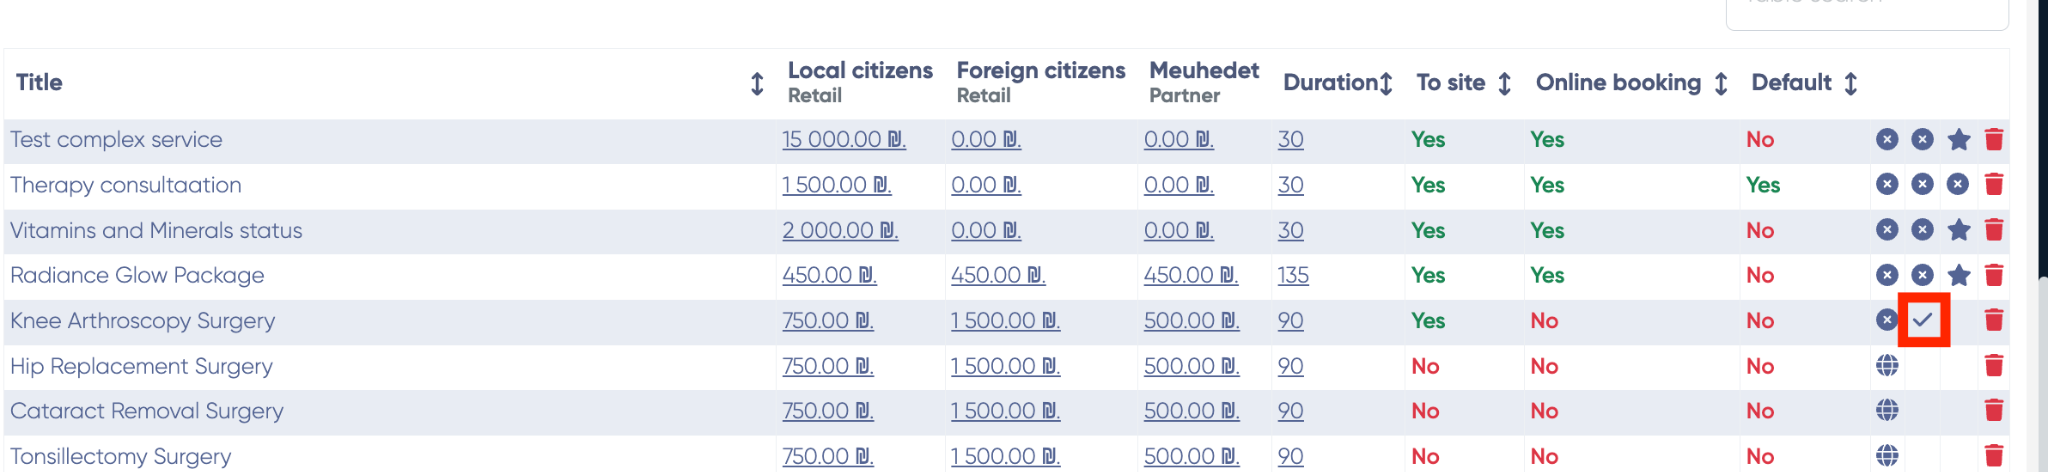Delete the Test complex service row
The image size is (2048, 472).
tap(1993, 140)
